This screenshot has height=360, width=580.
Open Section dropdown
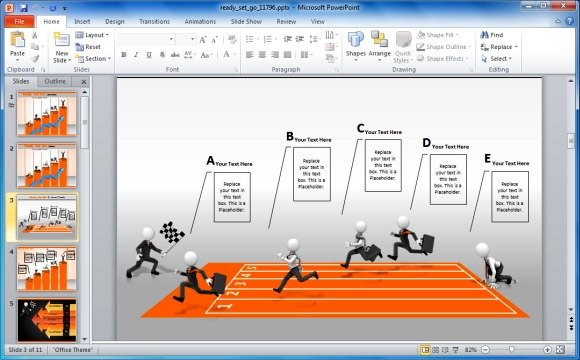(93, 58)
